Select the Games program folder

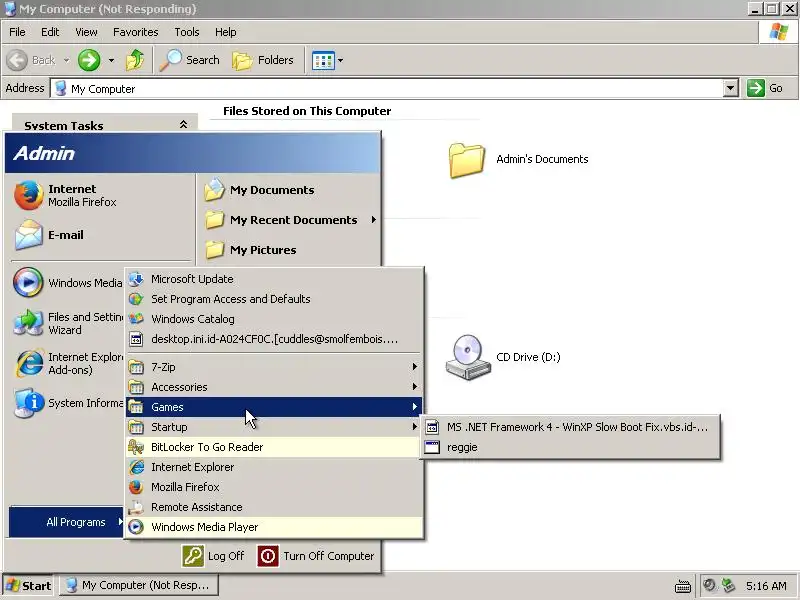point(274,407)
